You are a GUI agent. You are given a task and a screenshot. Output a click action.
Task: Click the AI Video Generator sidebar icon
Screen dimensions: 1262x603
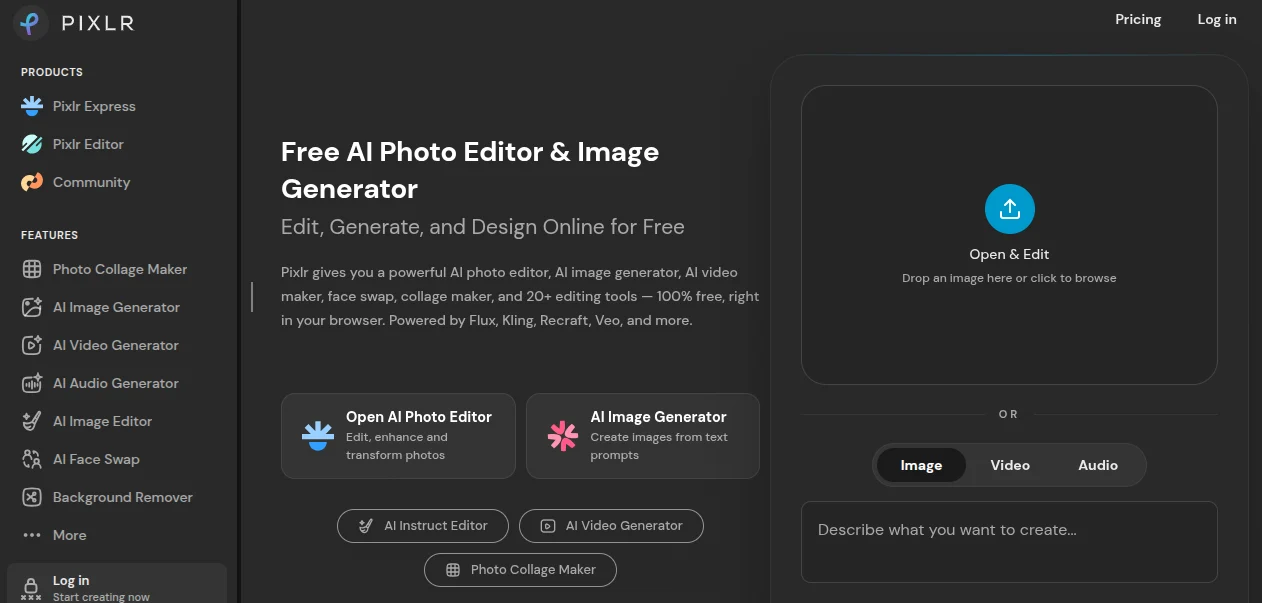point(32,345)
